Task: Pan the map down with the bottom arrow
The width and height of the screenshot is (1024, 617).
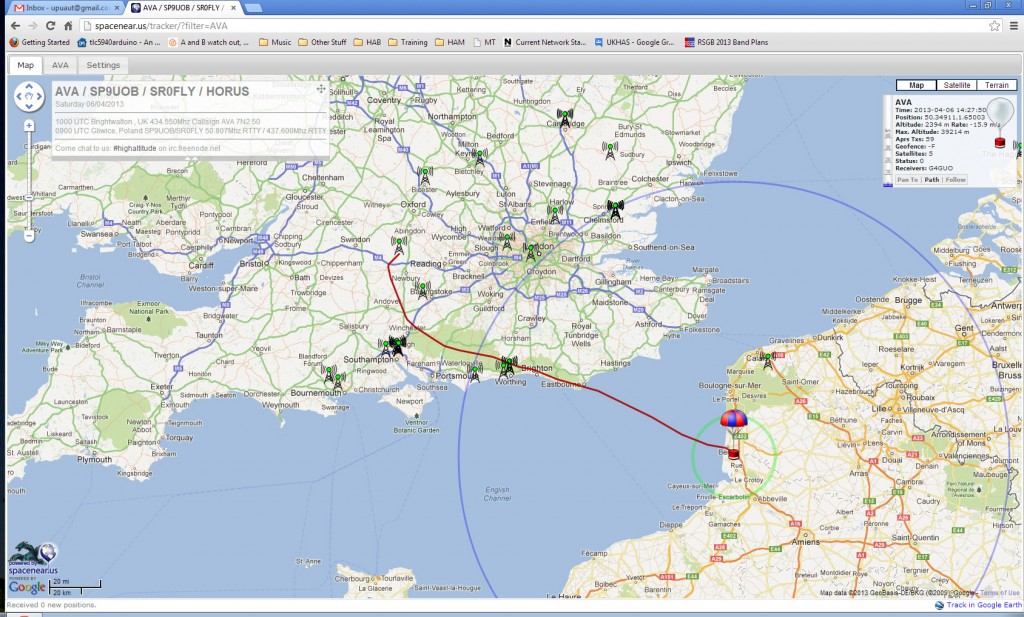Action: coord(29,106)
